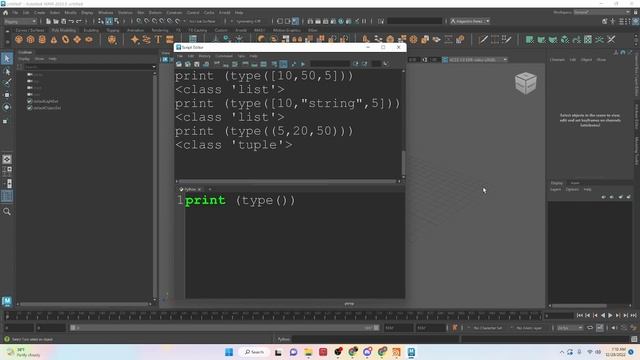640x360 pixels.
Task: Click the Open Scene icon in the status line
Action: pyautogui.click(x=56, y=21)
